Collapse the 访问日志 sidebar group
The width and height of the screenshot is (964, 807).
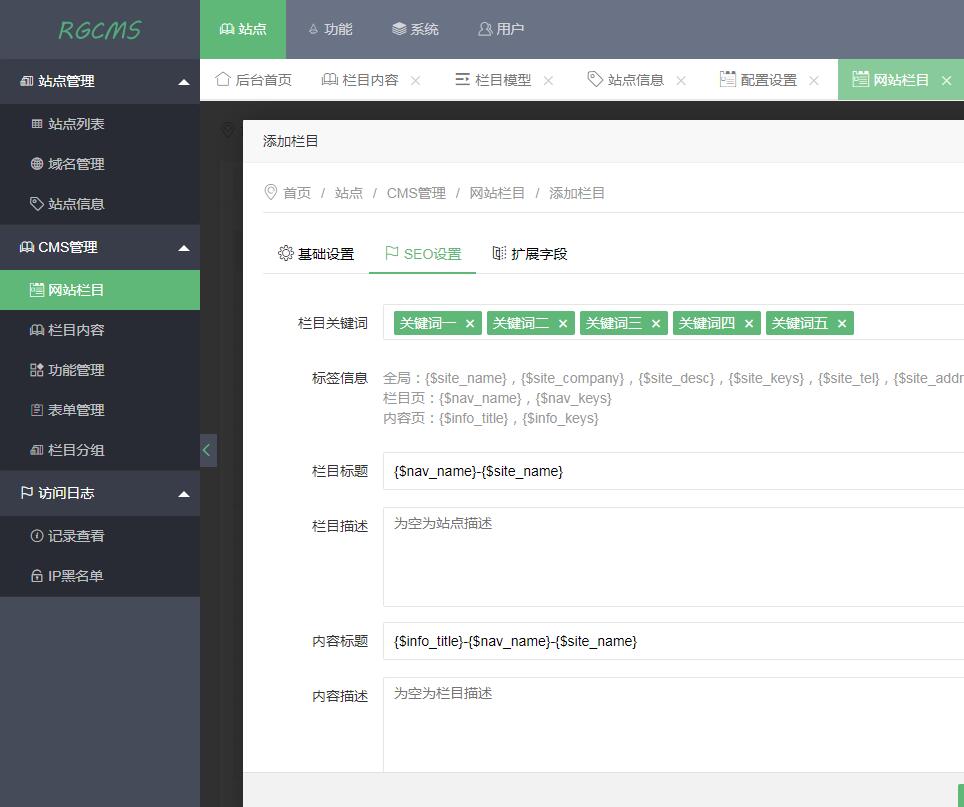click(x=100, y=493)
